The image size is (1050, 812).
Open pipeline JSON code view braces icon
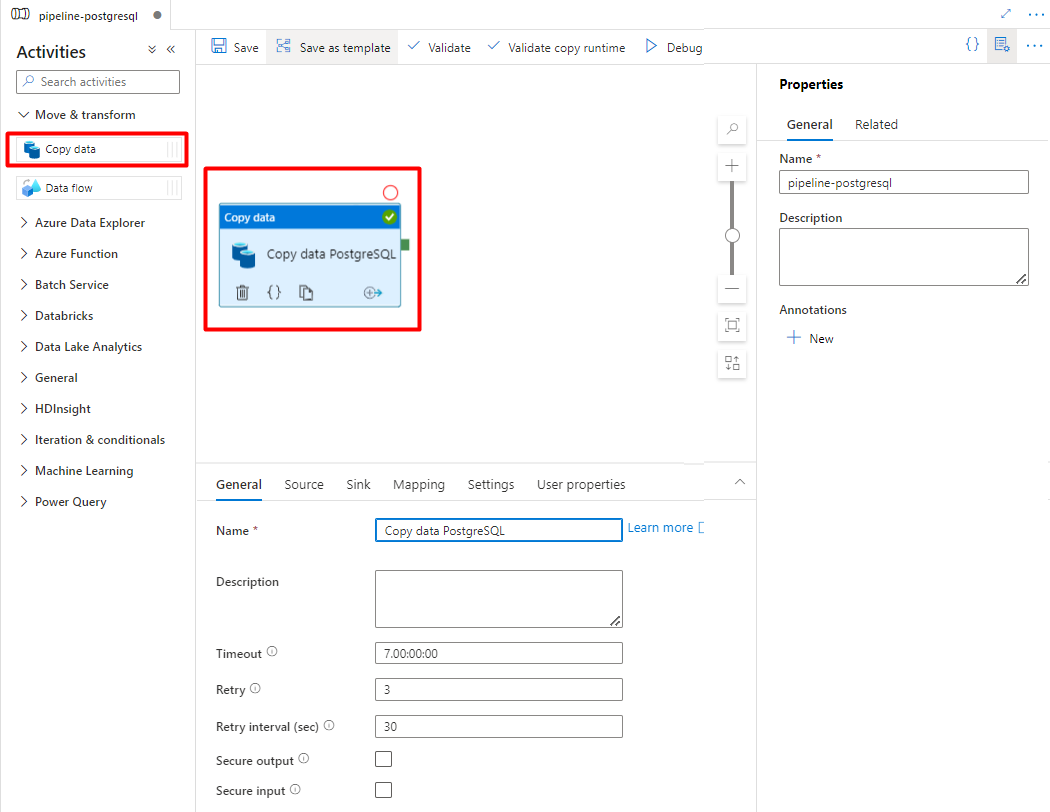[x=972, y=45]
